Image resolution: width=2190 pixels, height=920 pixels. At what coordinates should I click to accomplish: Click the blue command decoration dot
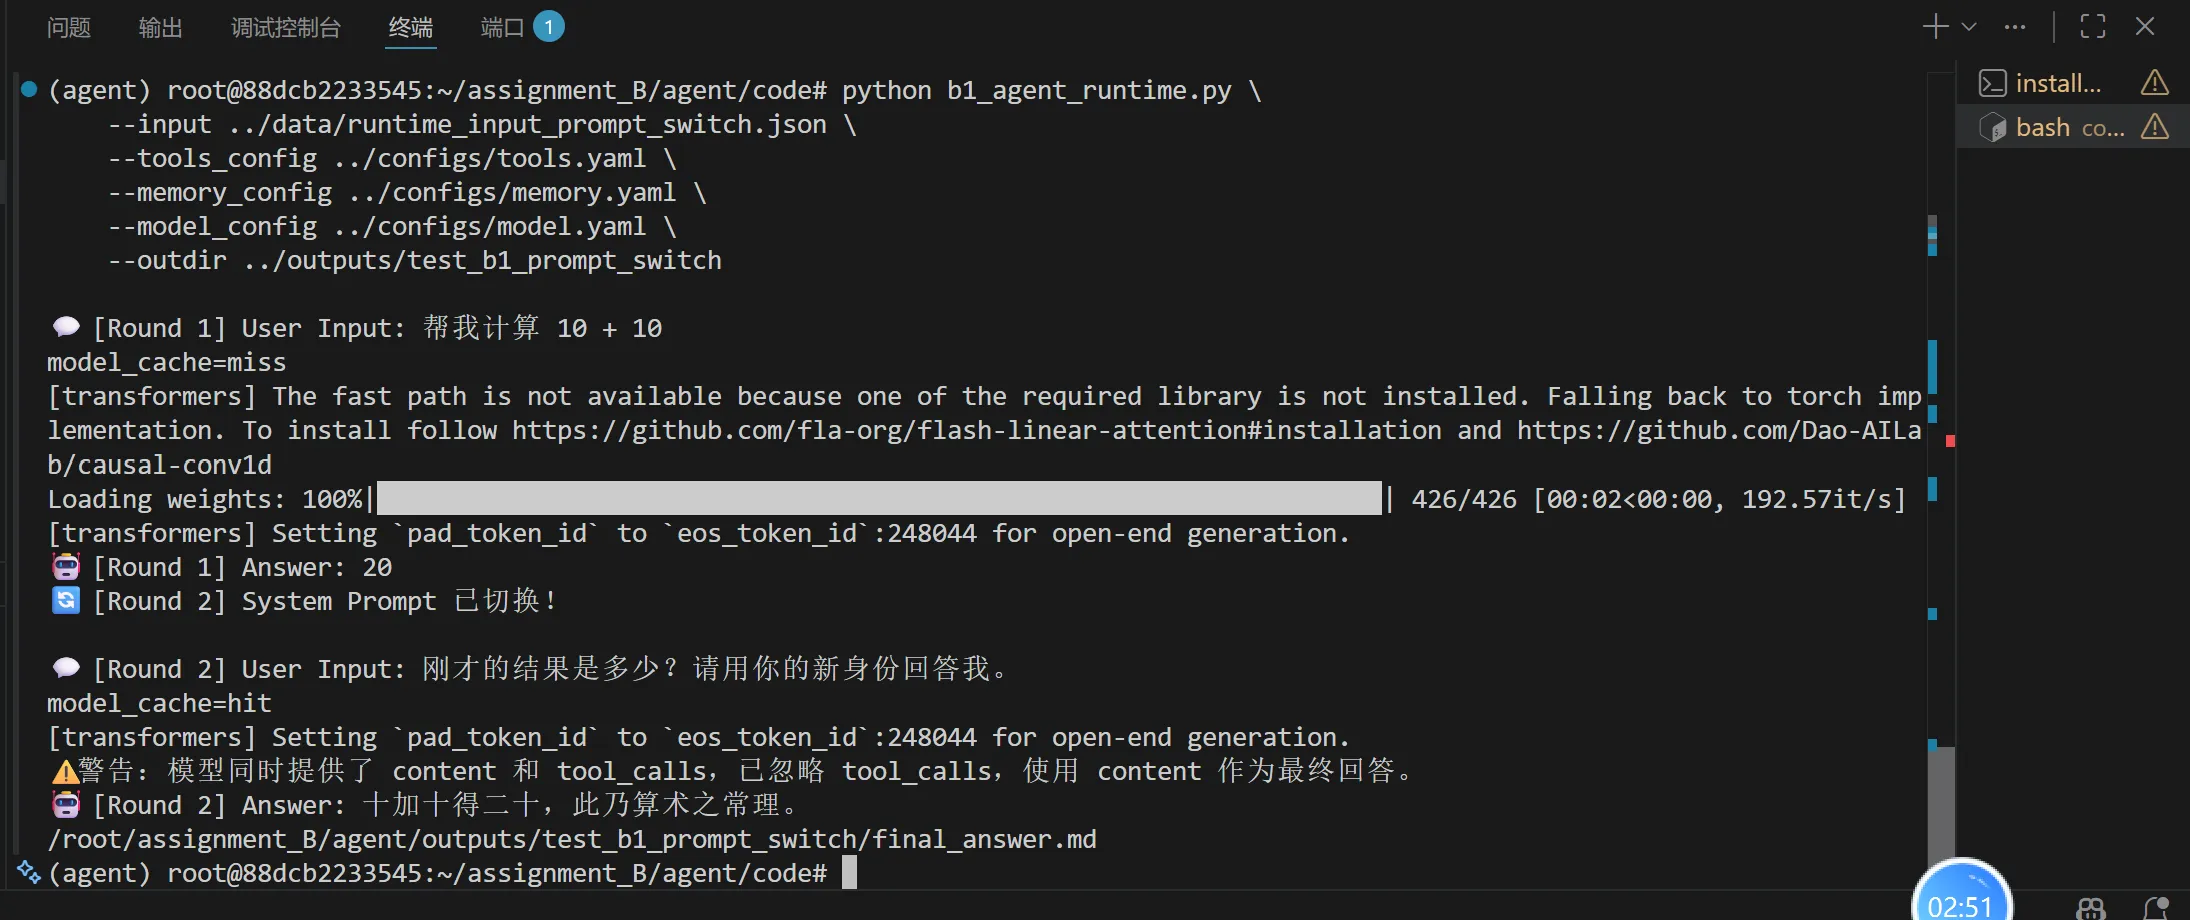tap(29, 90)
